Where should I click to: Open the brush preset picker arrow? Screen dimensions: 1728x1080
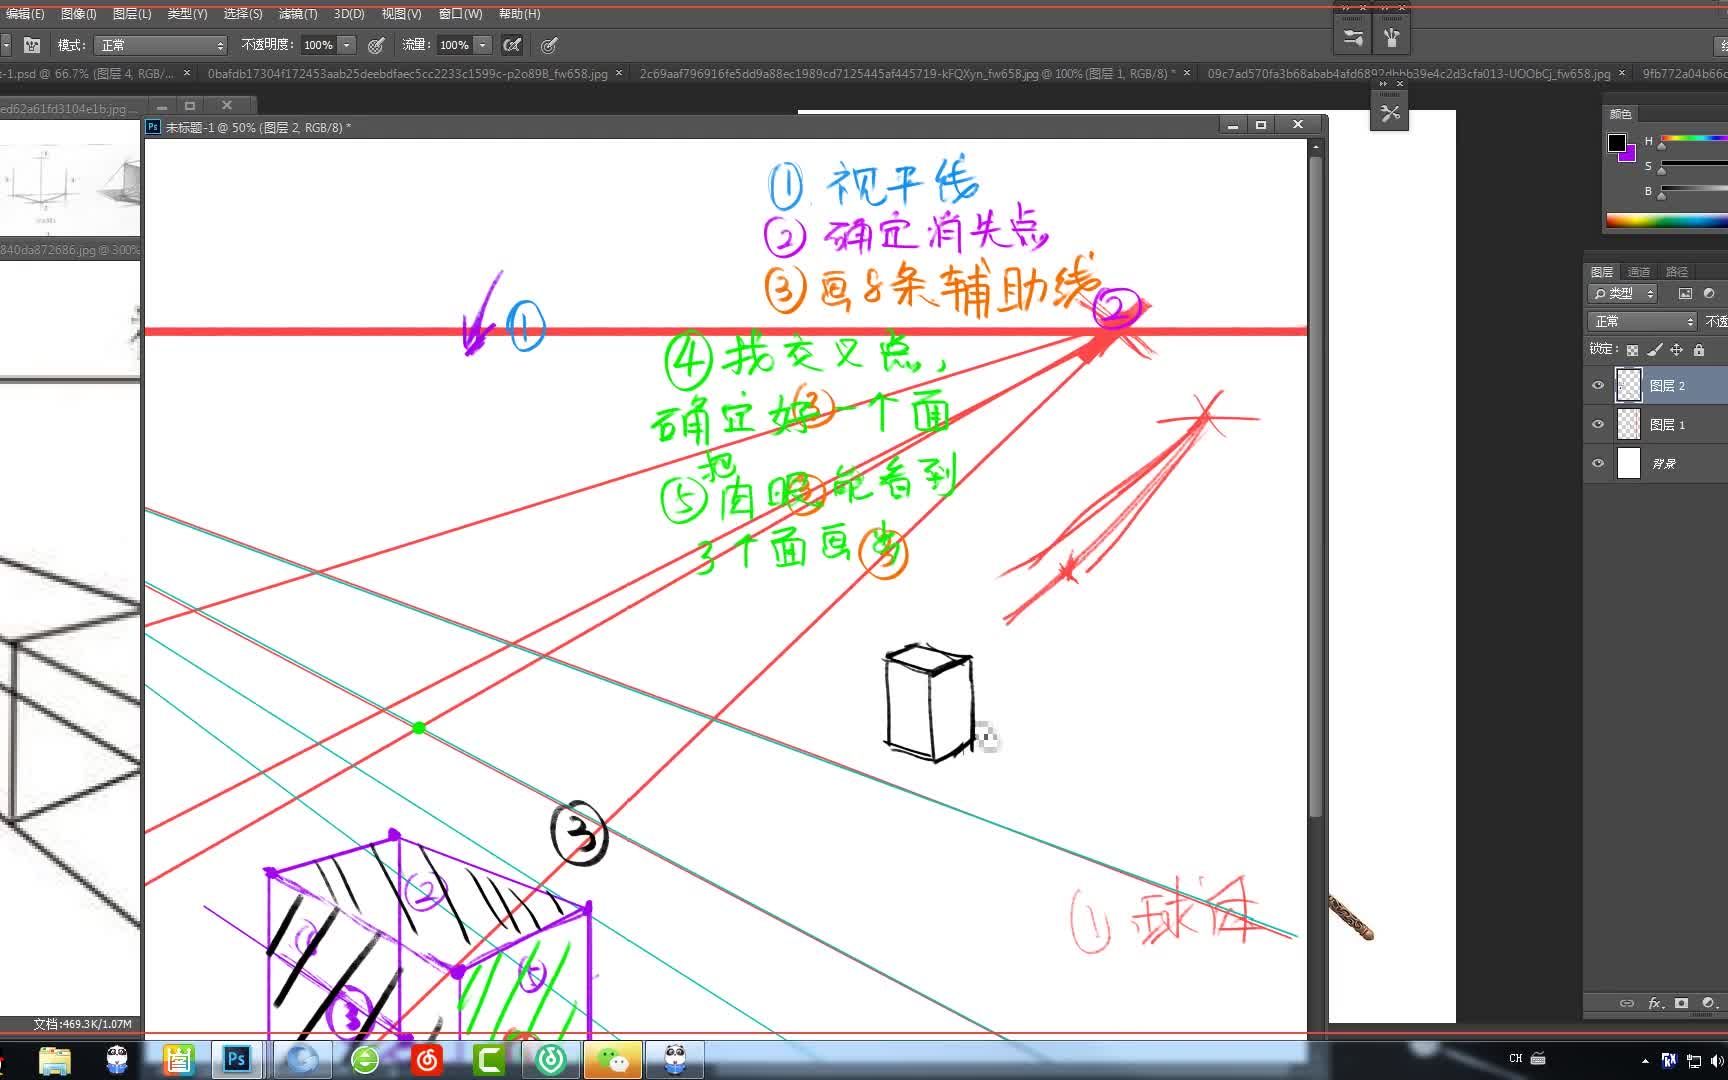pos(6,45)
